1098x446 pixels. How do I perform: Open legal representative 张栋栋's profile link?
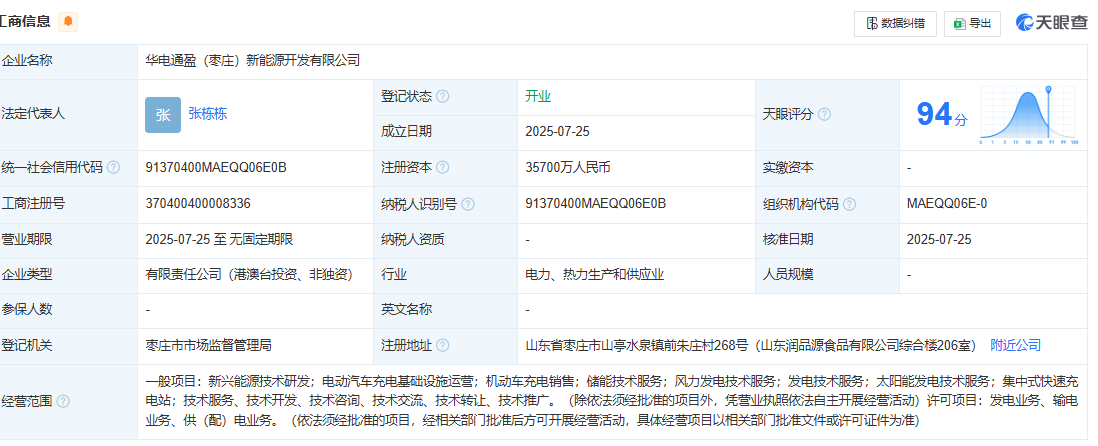[x=207, y=114]
